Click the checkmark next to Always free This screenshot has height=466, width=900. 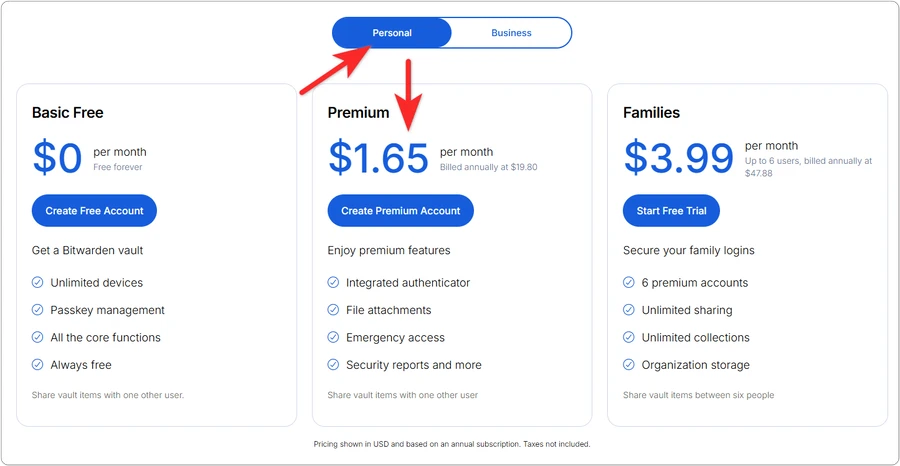[x=38, y=365]
